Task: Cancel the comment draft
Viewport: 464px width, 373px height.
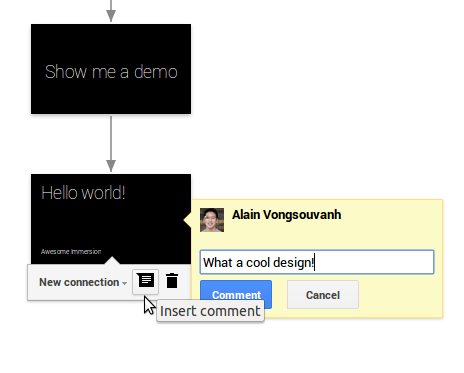Action: point(323,295)
